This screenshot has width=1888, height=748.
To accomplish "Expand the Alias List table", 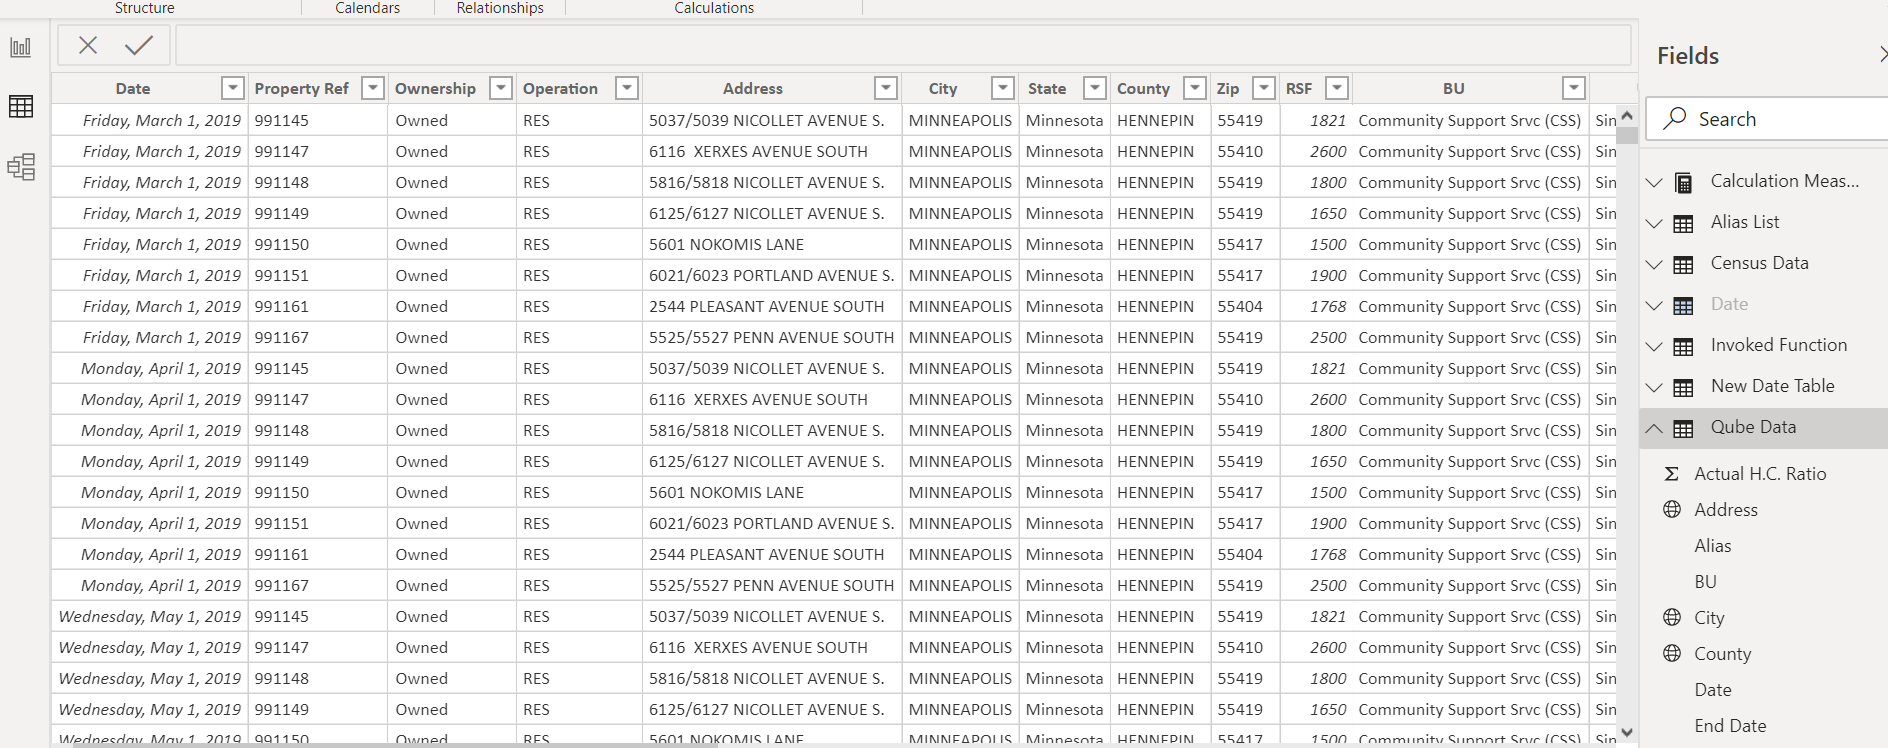I will click(1655, 223).
